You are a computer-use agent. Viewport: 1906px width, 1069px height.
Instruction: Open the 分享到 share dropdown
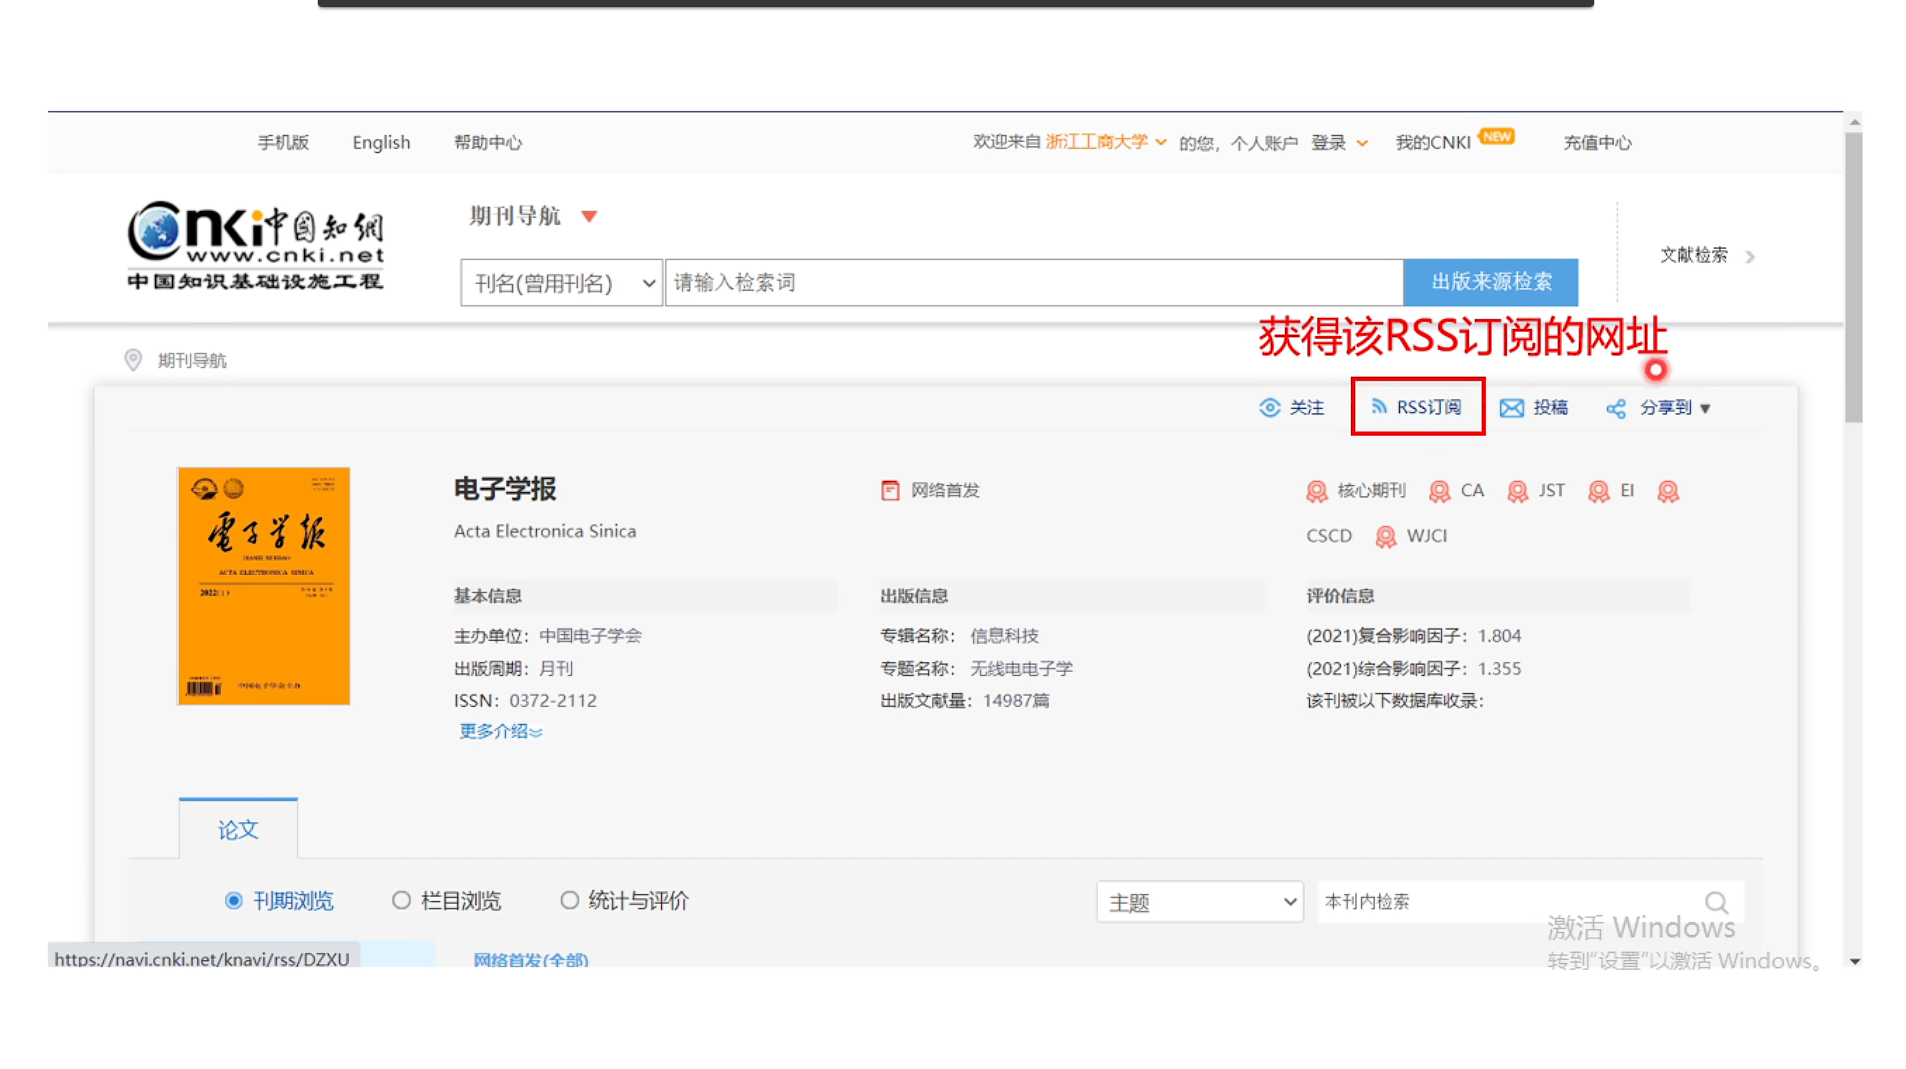(x=1665, y=407)
